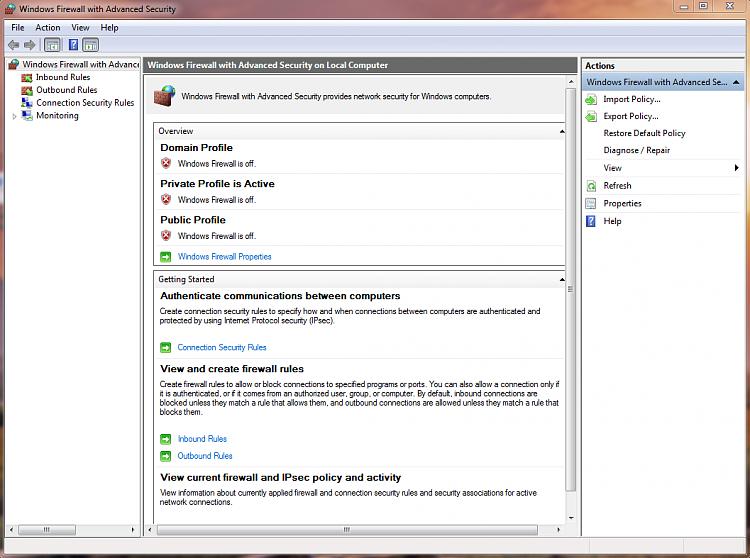Viewport: 750px width, 558px height.
Task: Select Outbound Rules in the console tree
Action: (x=66, y=90)
